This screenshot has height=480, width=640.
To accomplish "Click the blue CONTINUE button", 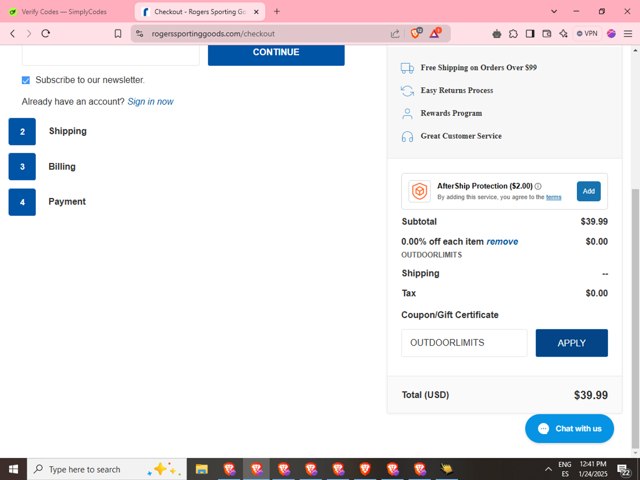I will (276, 55).
